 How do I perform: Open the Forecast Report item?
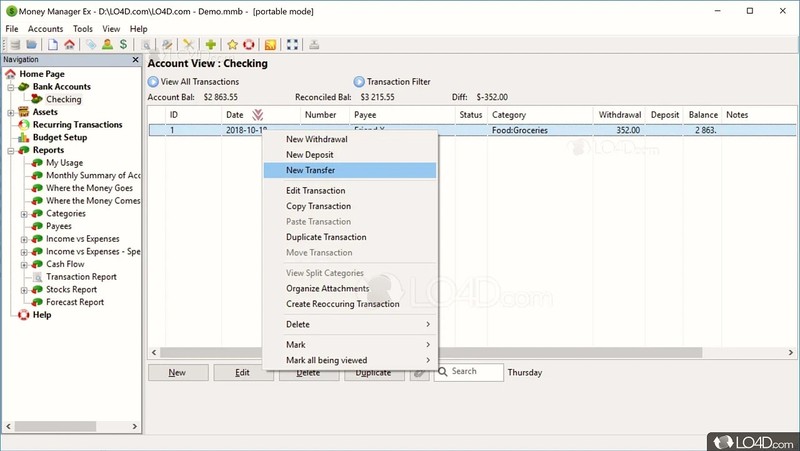point(75,303)
